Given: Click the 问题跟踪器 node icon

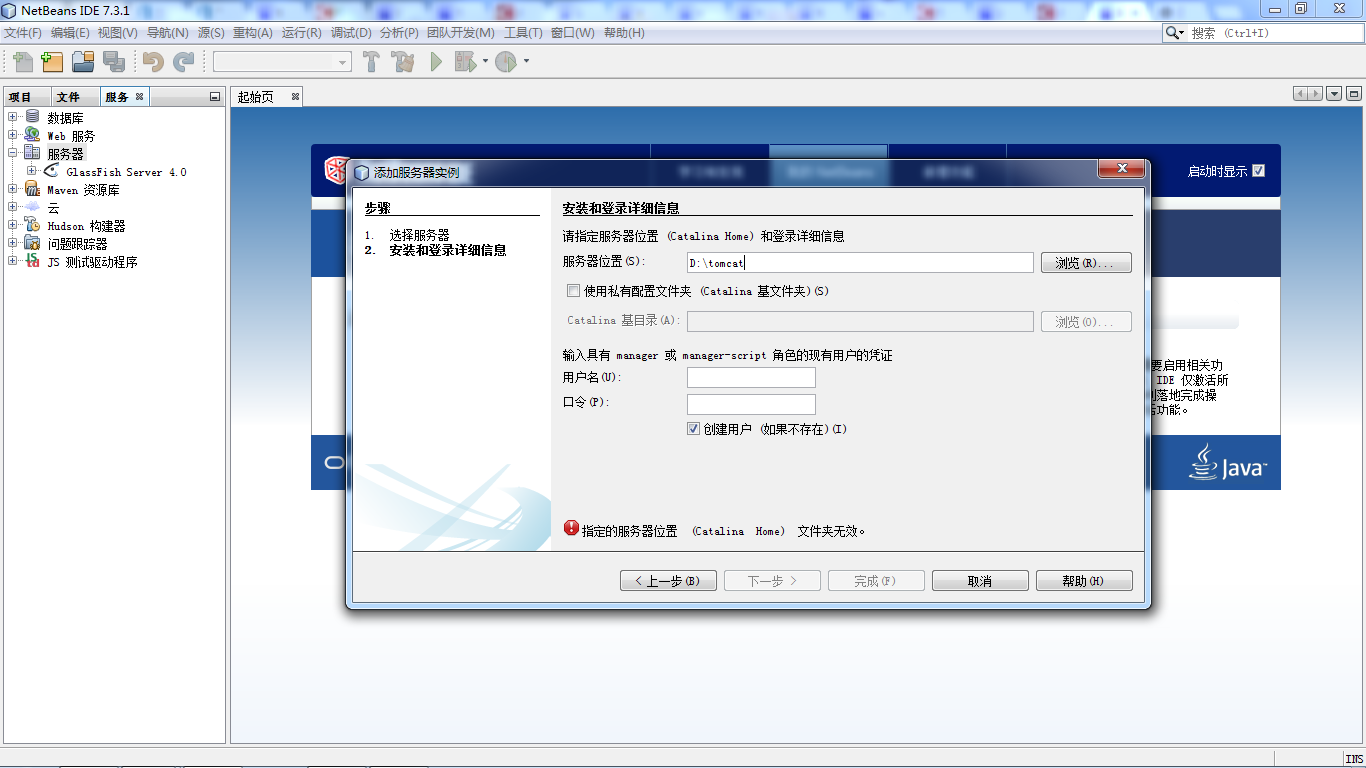Looking at the screenshot, I should pos(32,243).
